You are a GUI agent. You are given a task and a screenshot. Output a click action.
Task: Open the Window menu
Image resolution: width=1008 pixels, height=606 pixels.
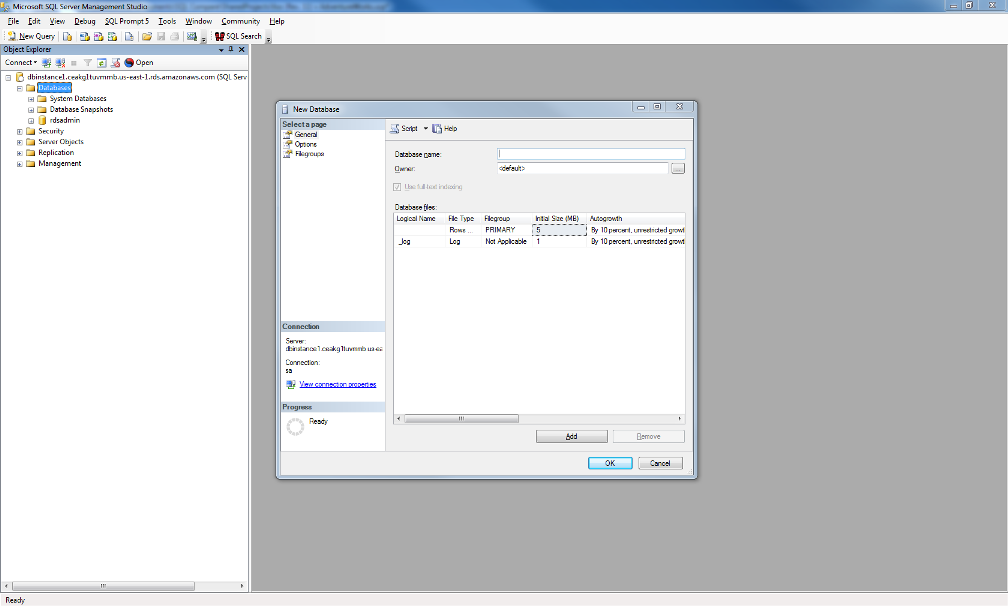click(x=199, y=21)
